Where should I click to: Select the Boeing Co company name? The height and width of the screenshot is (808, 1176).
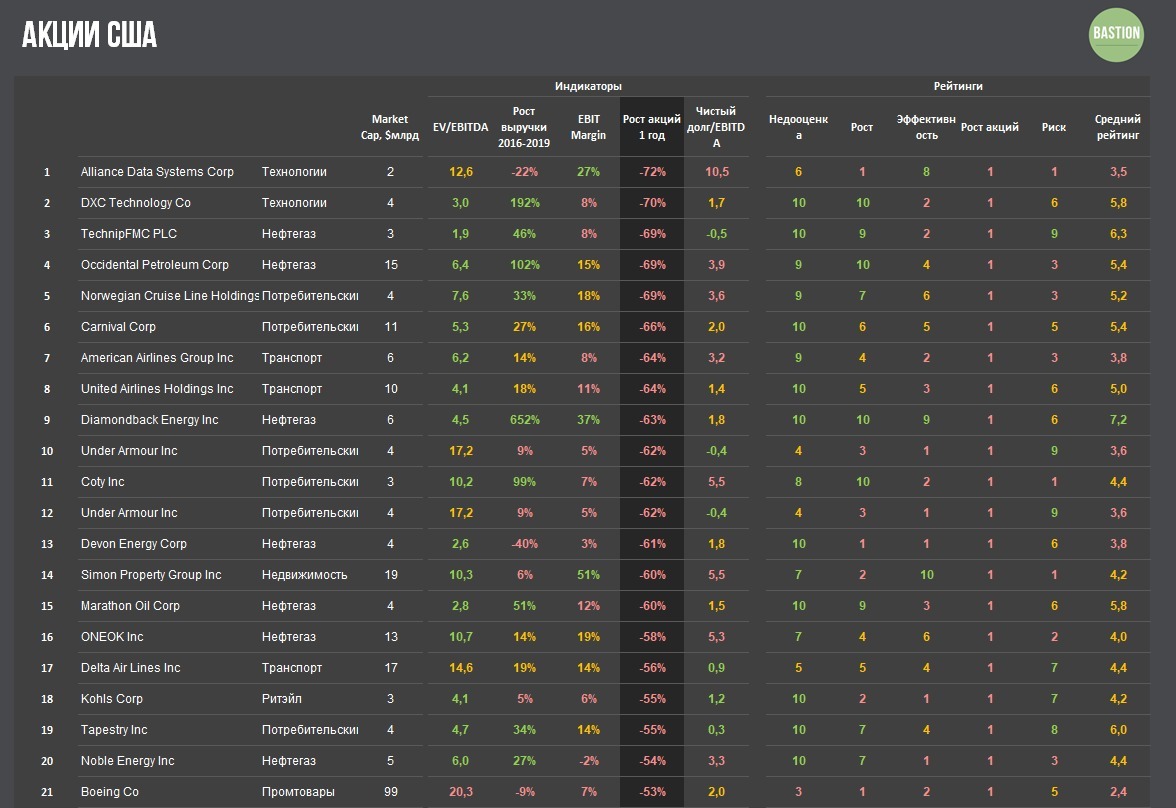tap(110, 791)
